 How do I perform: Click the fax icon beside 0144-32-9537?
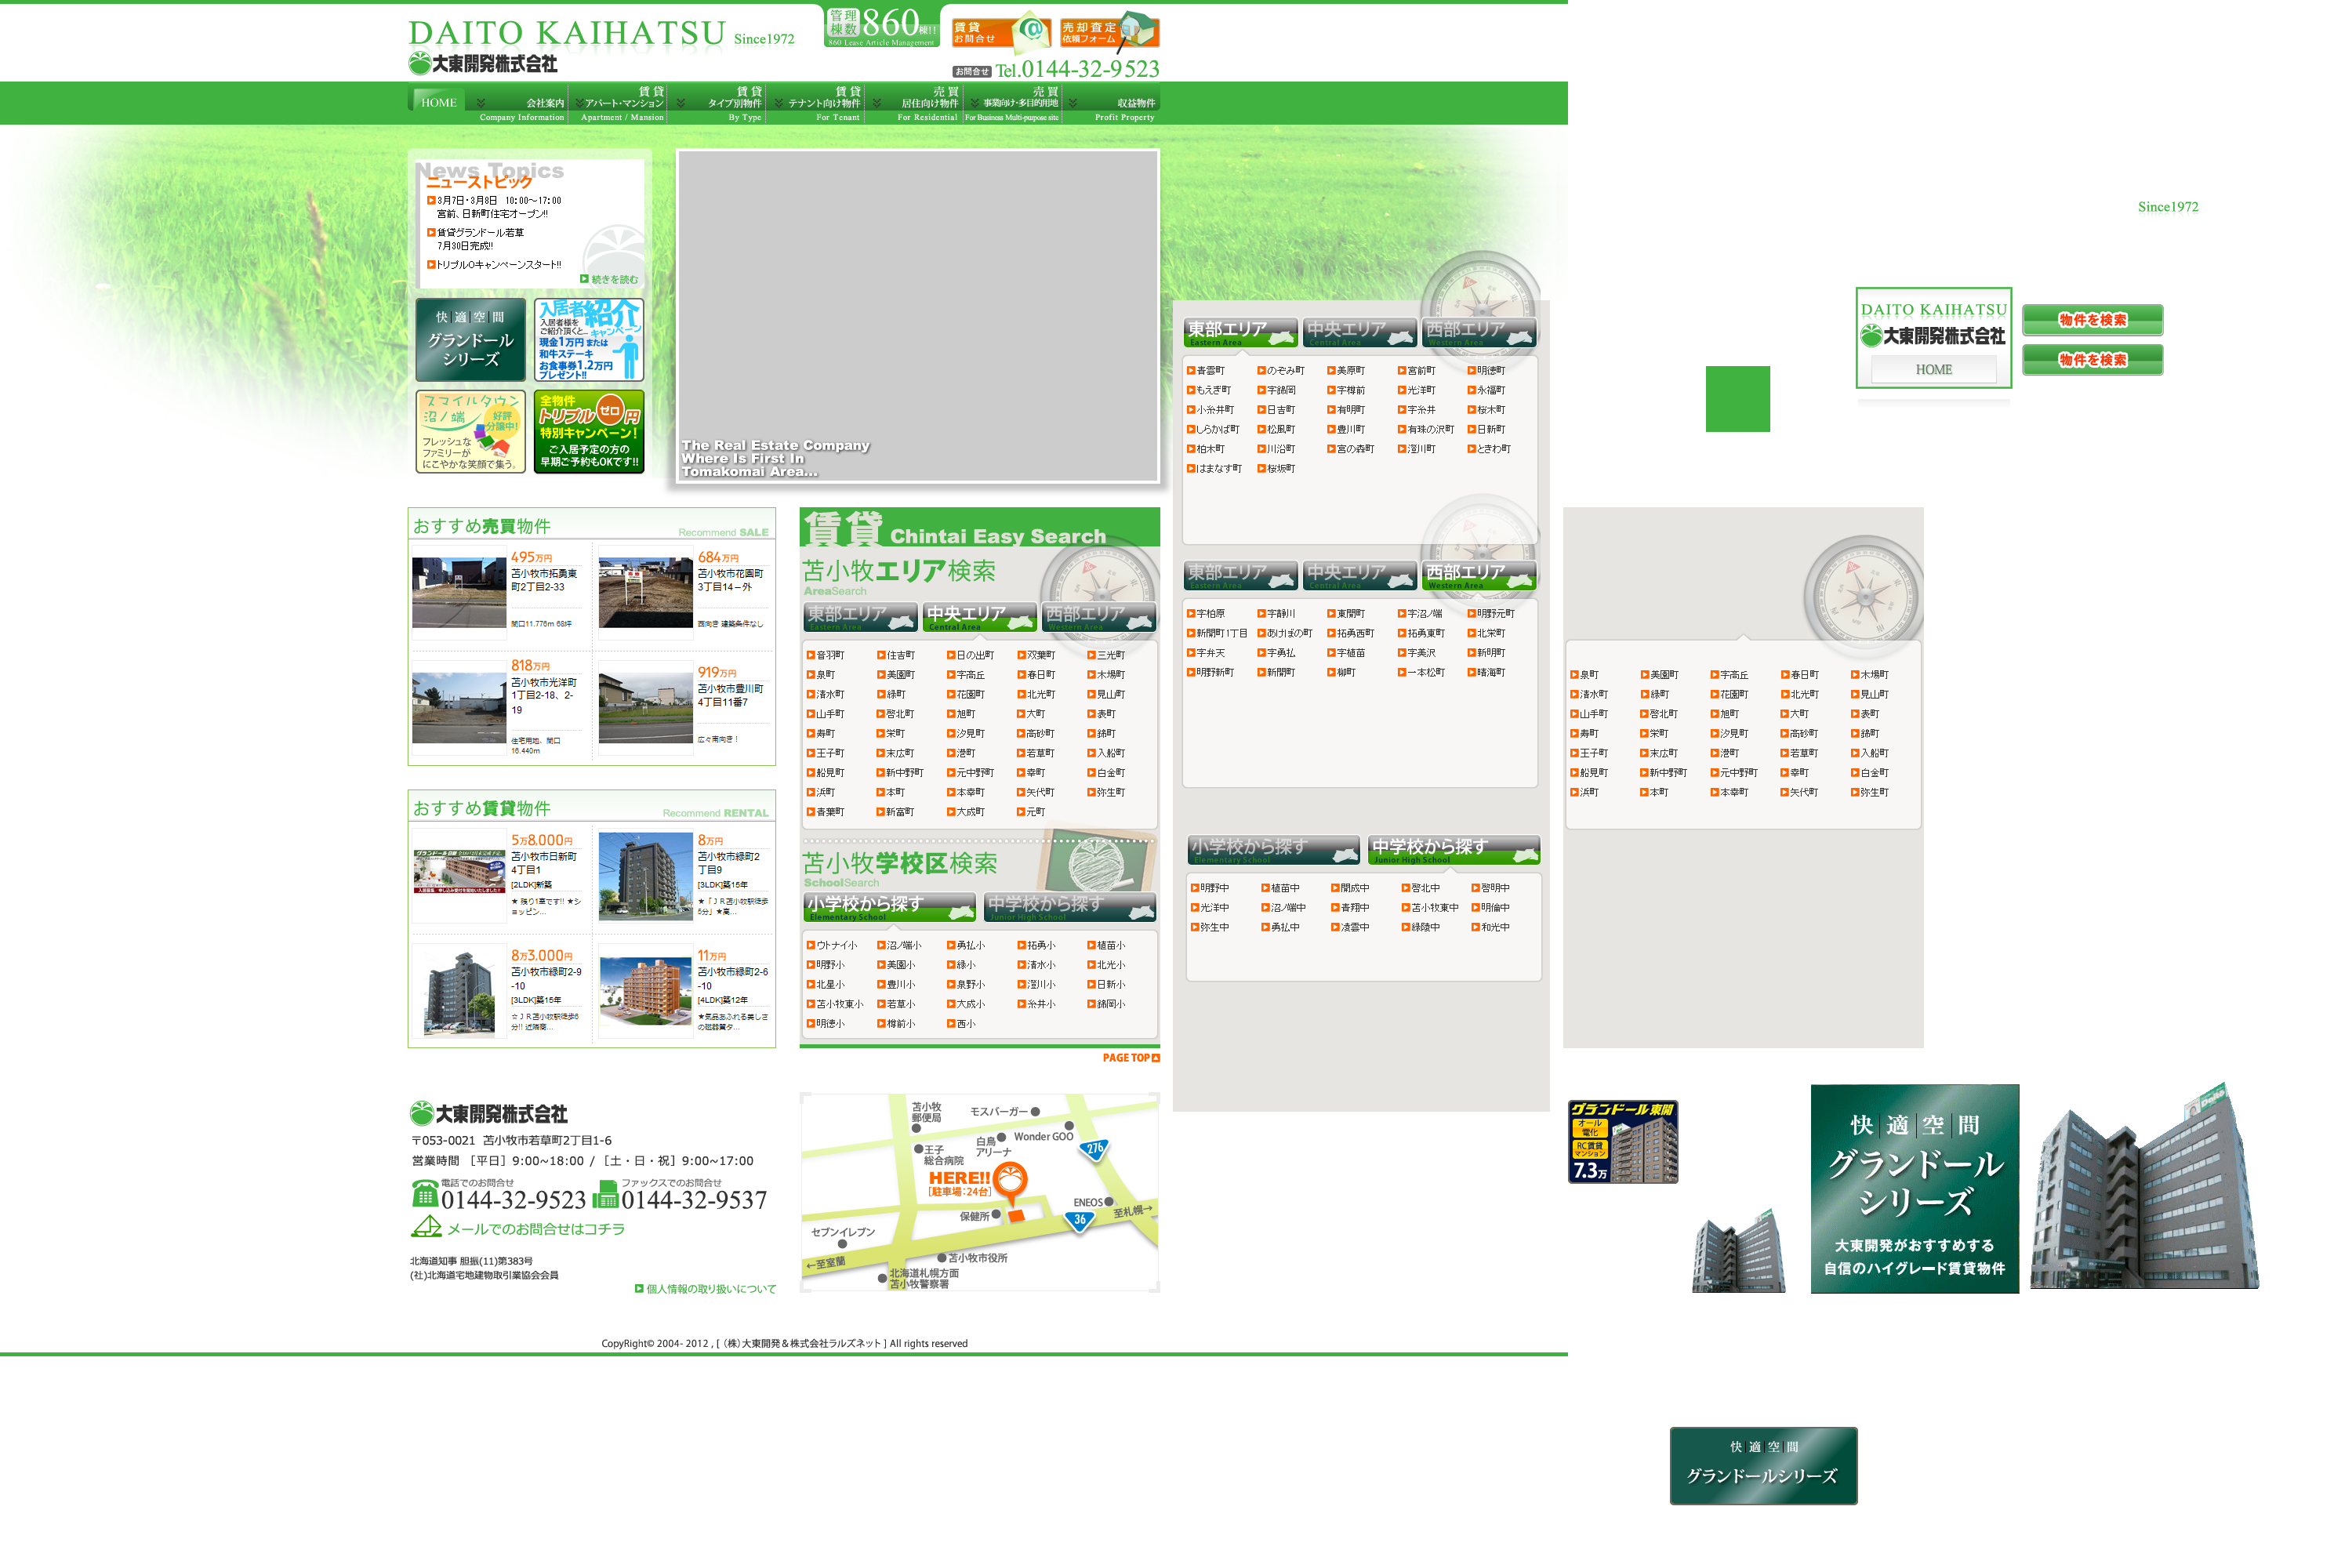pyautogui.click(x=605, y=1195)
